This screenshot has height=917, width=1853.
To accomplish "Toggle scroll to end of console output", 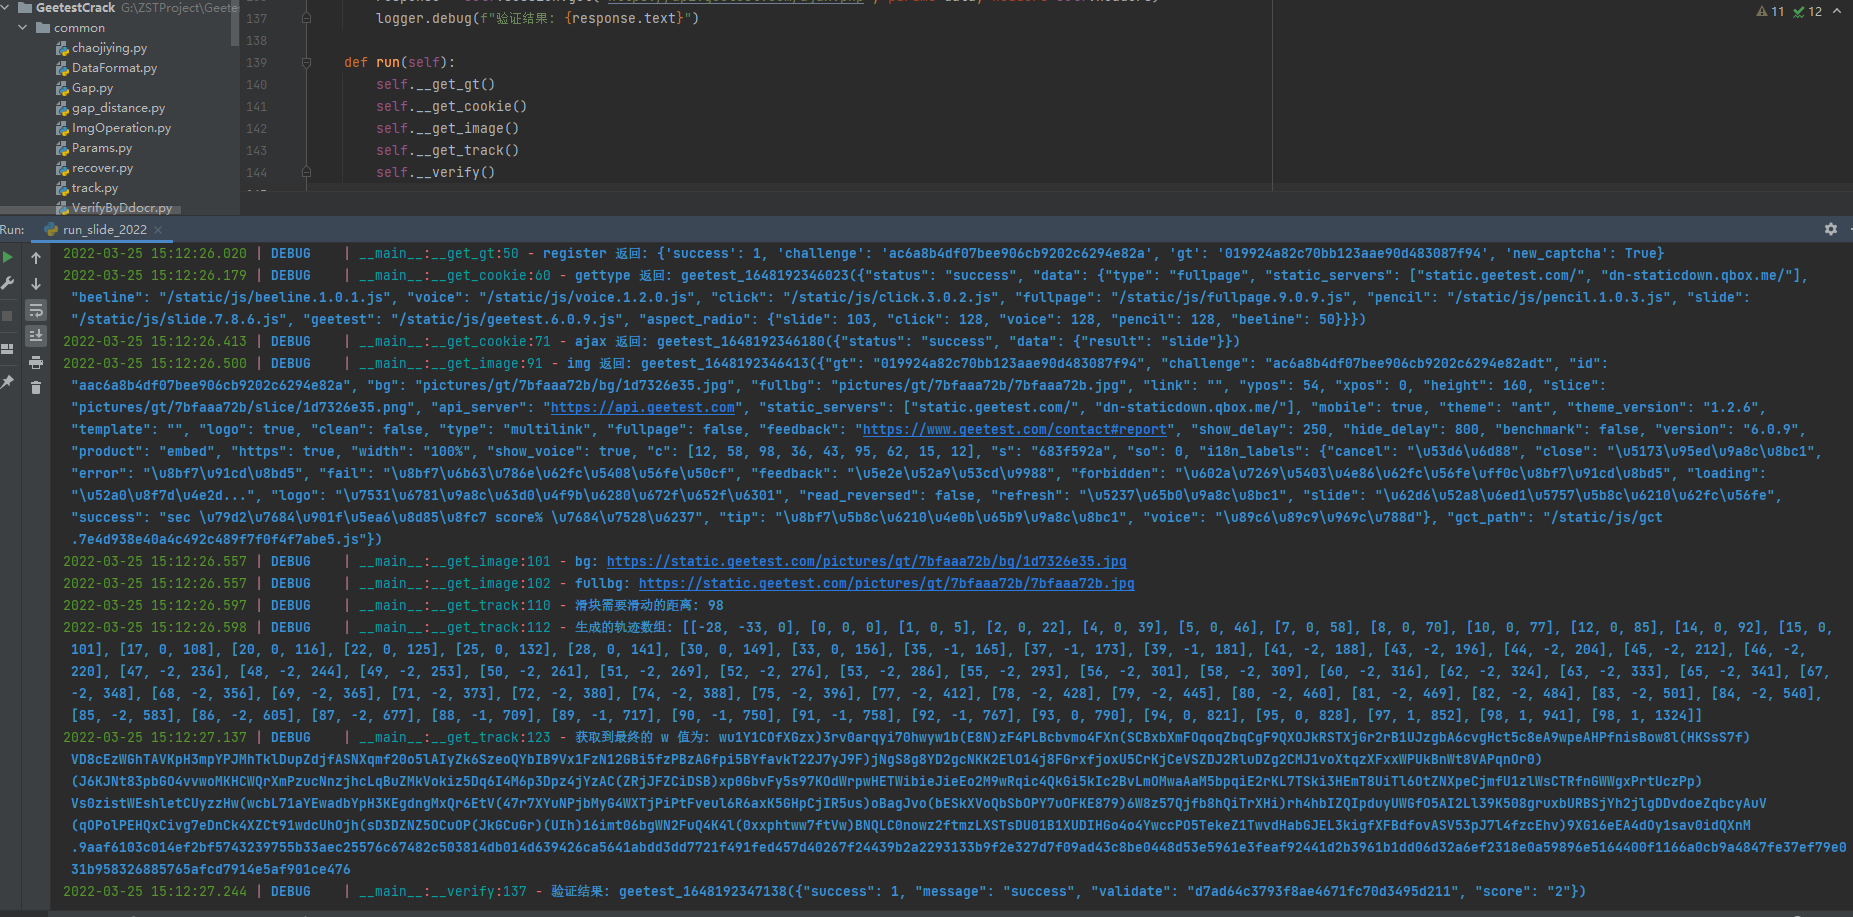I will pos(36,336).
